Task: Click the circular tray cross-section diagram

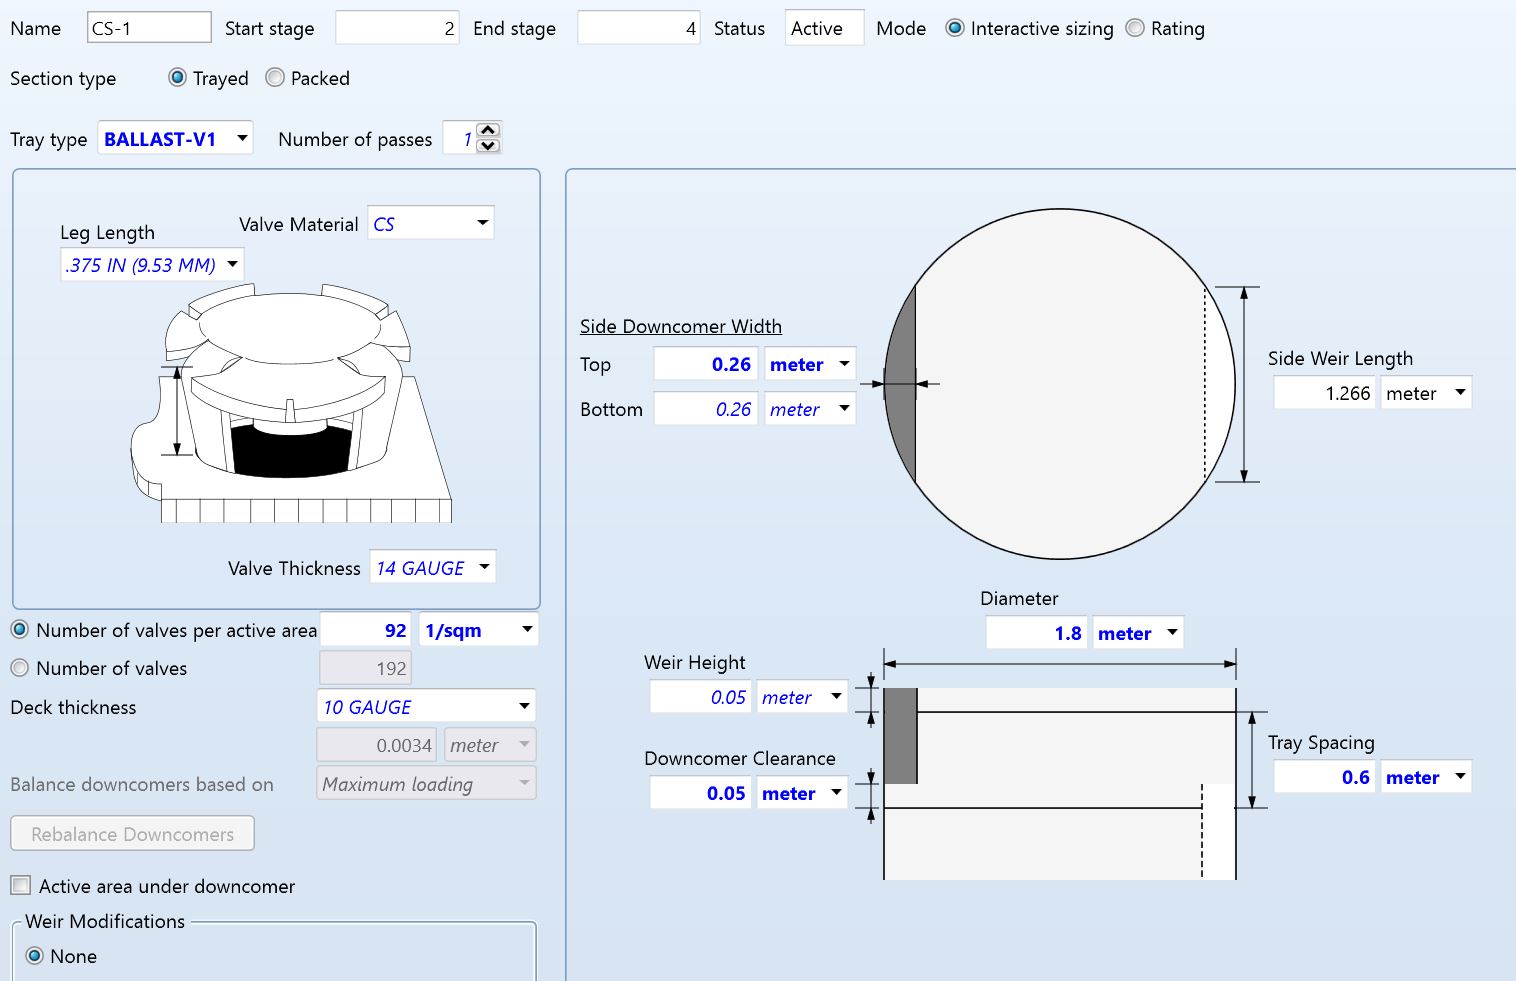Action: [x=1060, y=383]
